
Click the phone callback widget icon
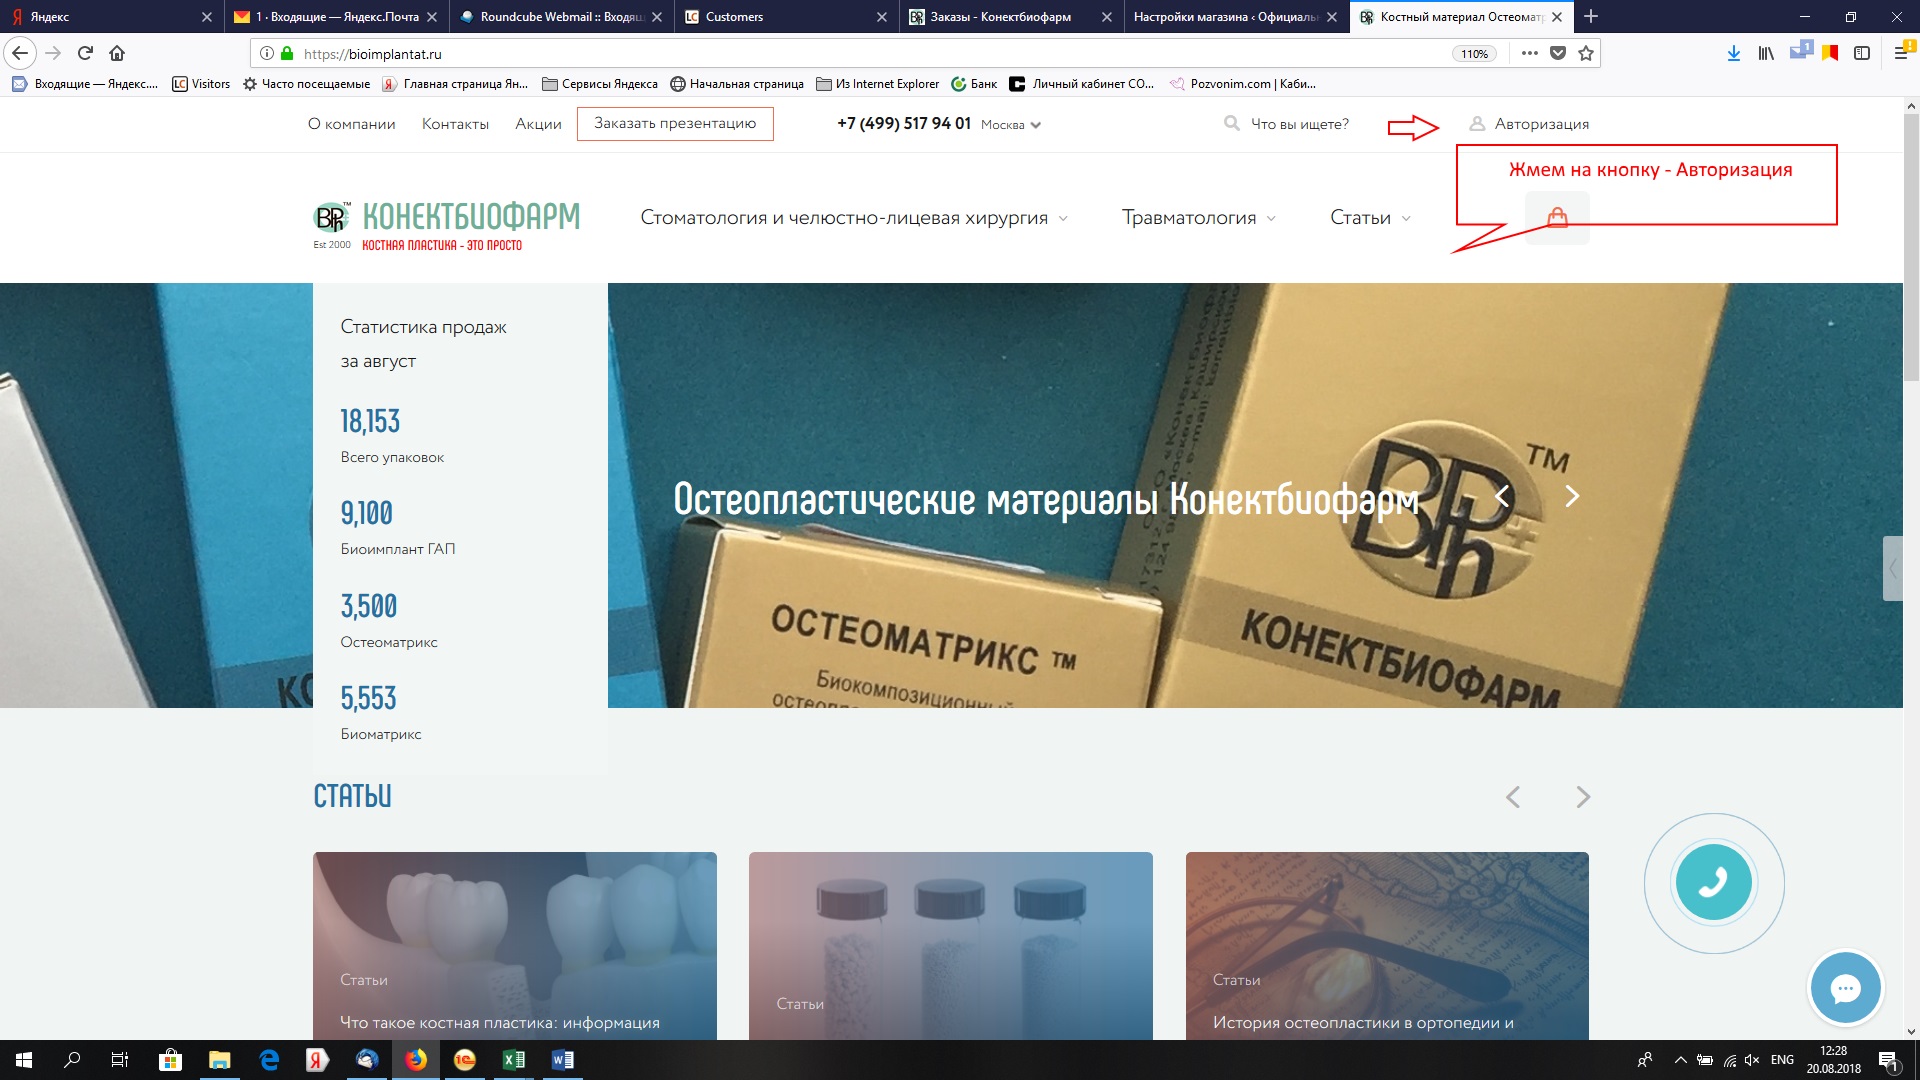1713,882
